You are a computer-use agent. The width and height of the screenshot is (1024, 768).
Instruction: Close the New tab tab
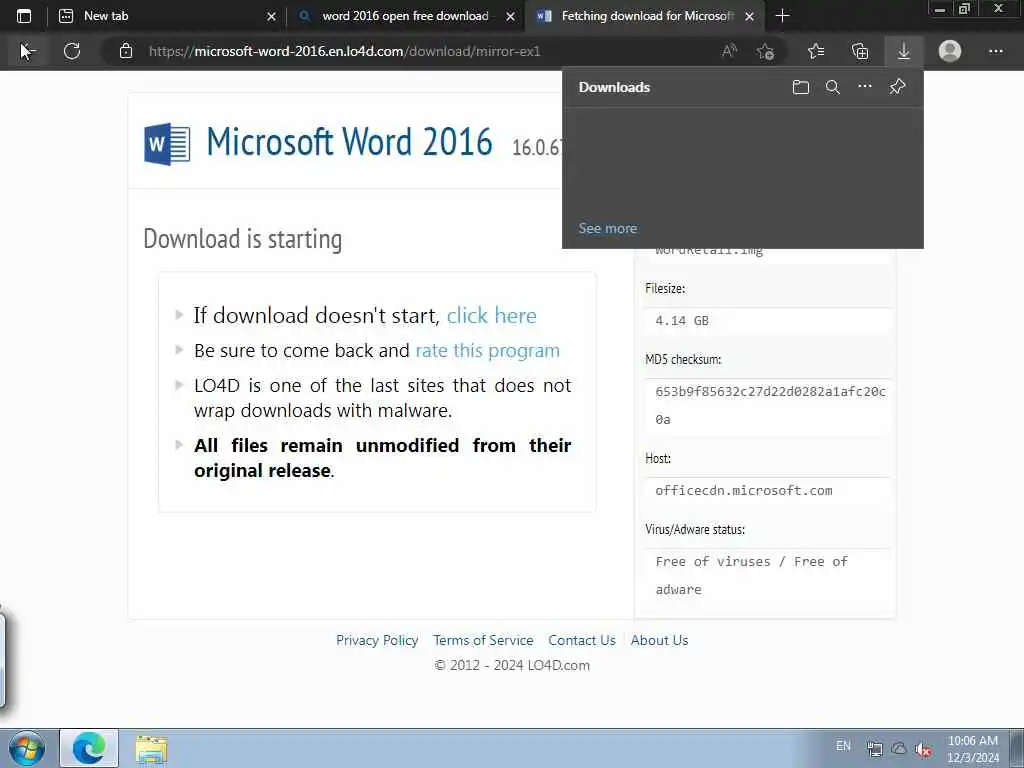tap(271, 16)
